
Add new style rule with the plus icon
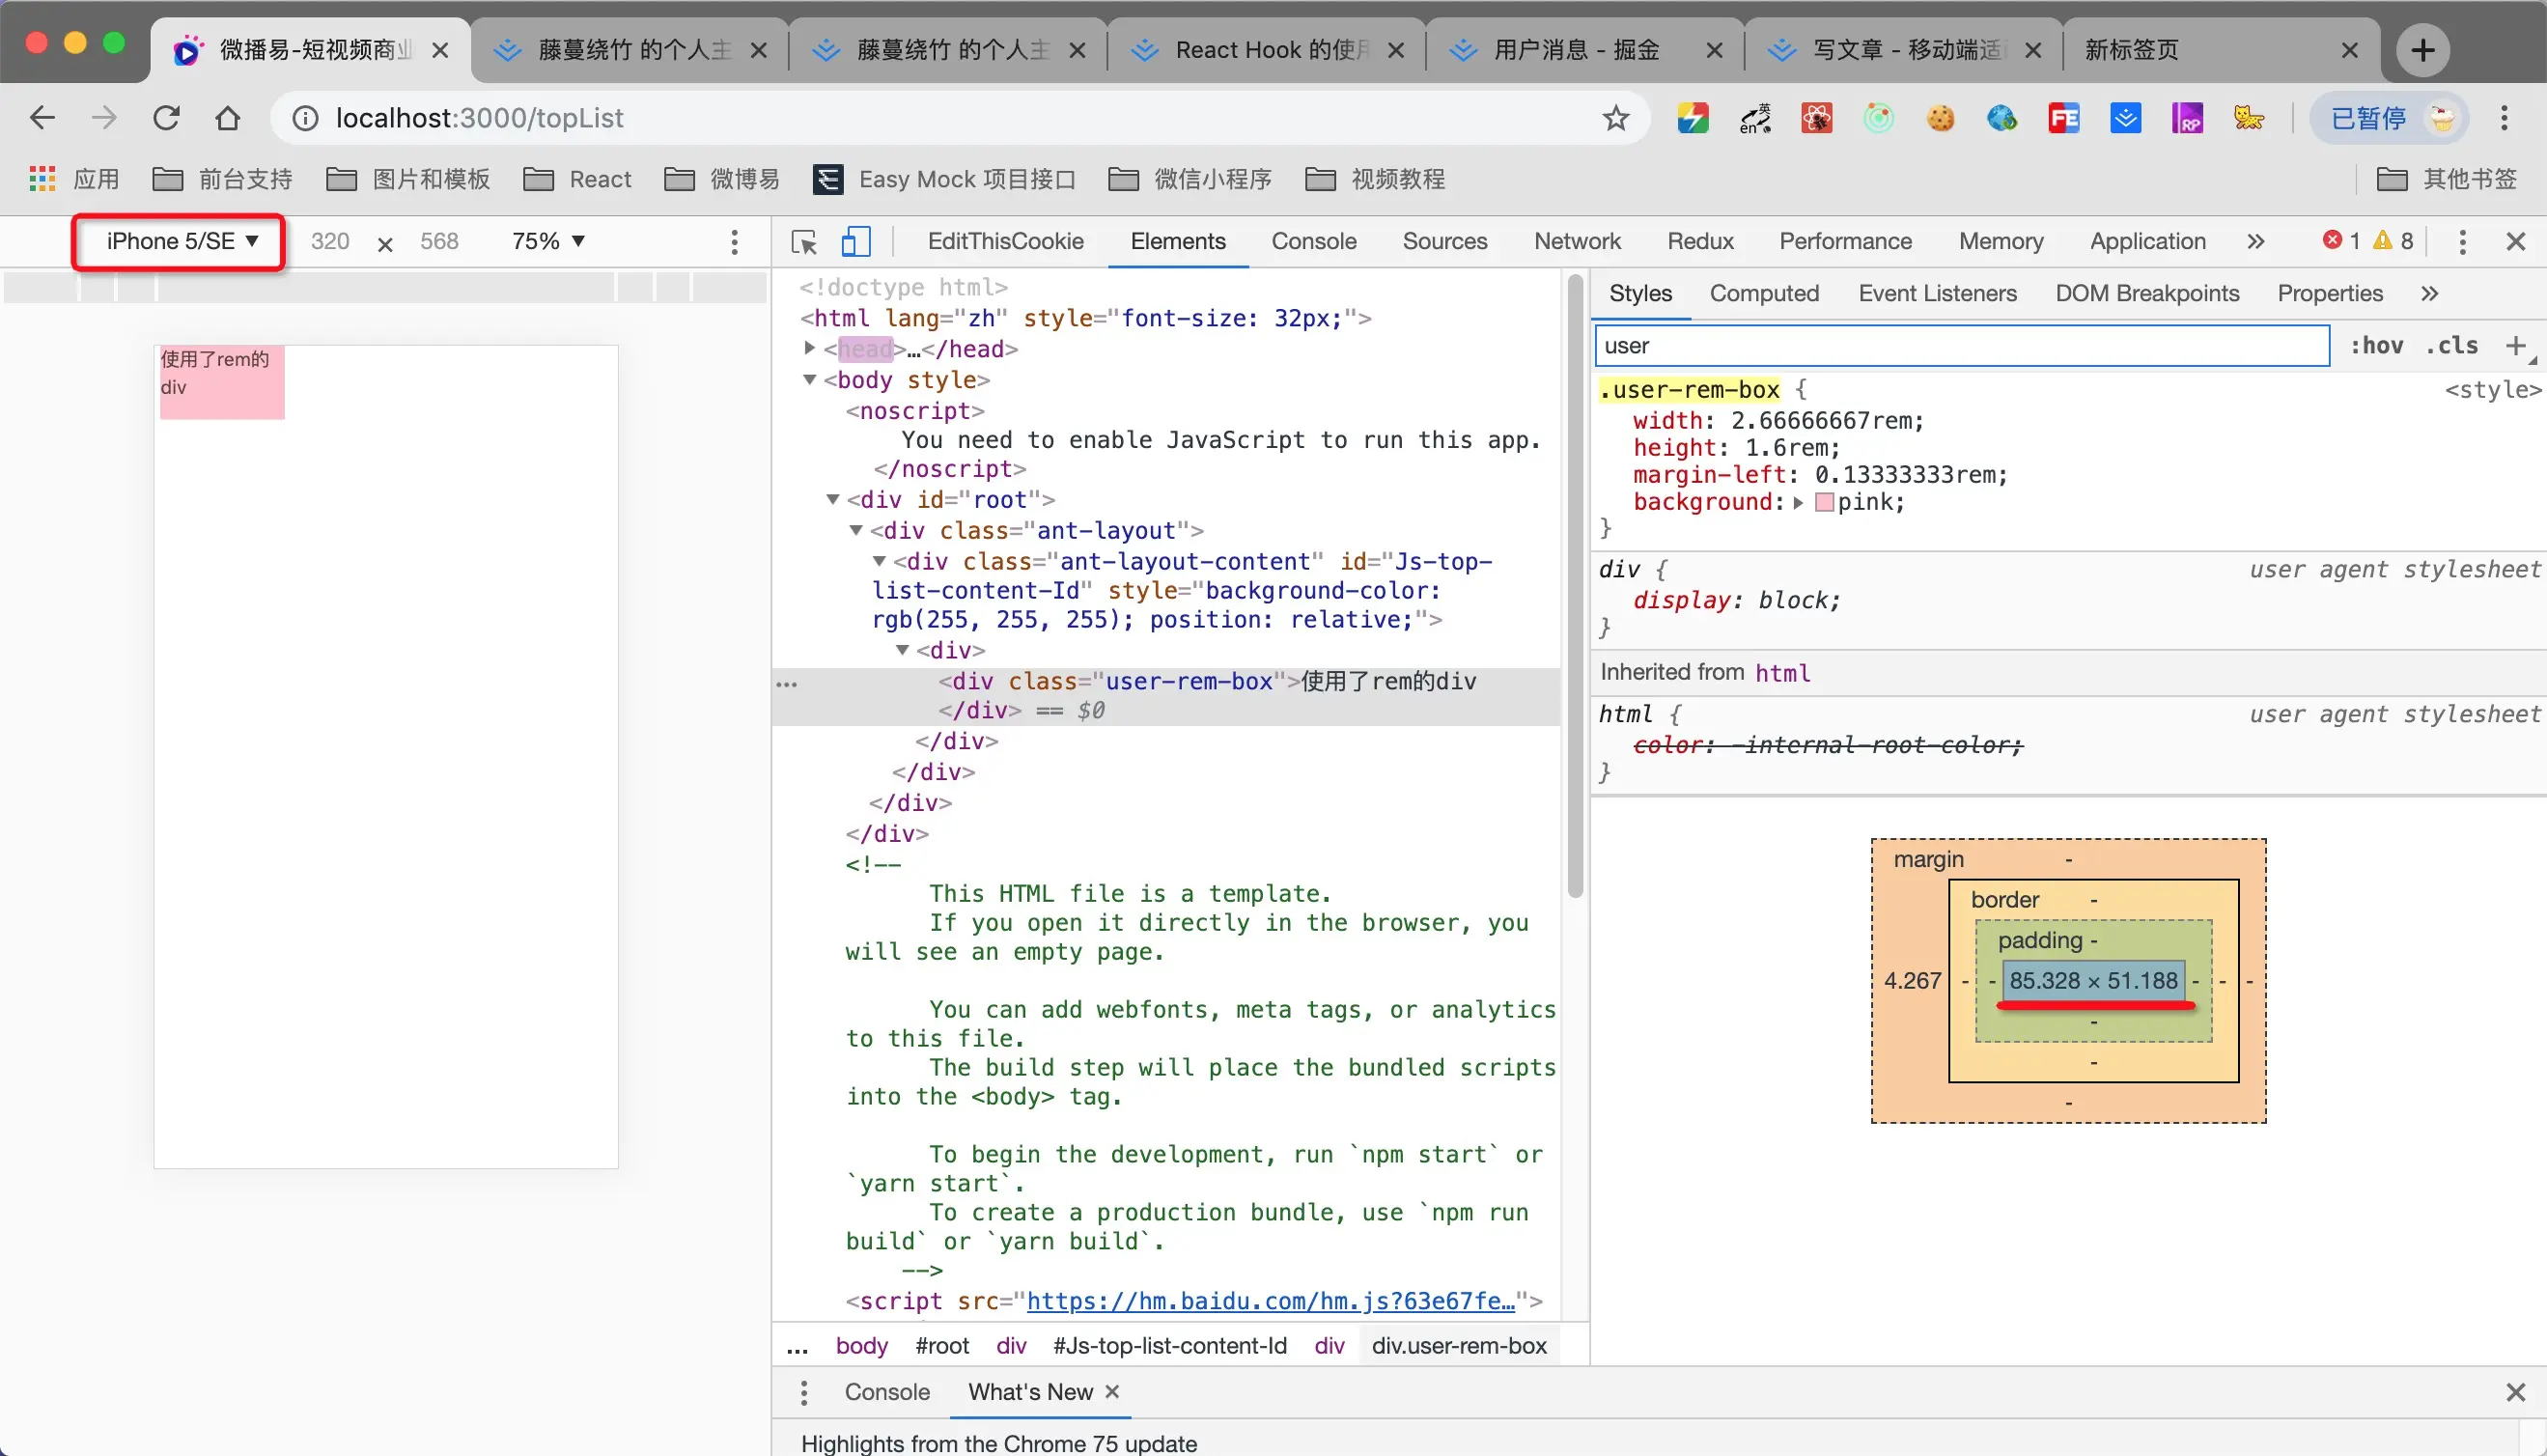[2515, 346]
